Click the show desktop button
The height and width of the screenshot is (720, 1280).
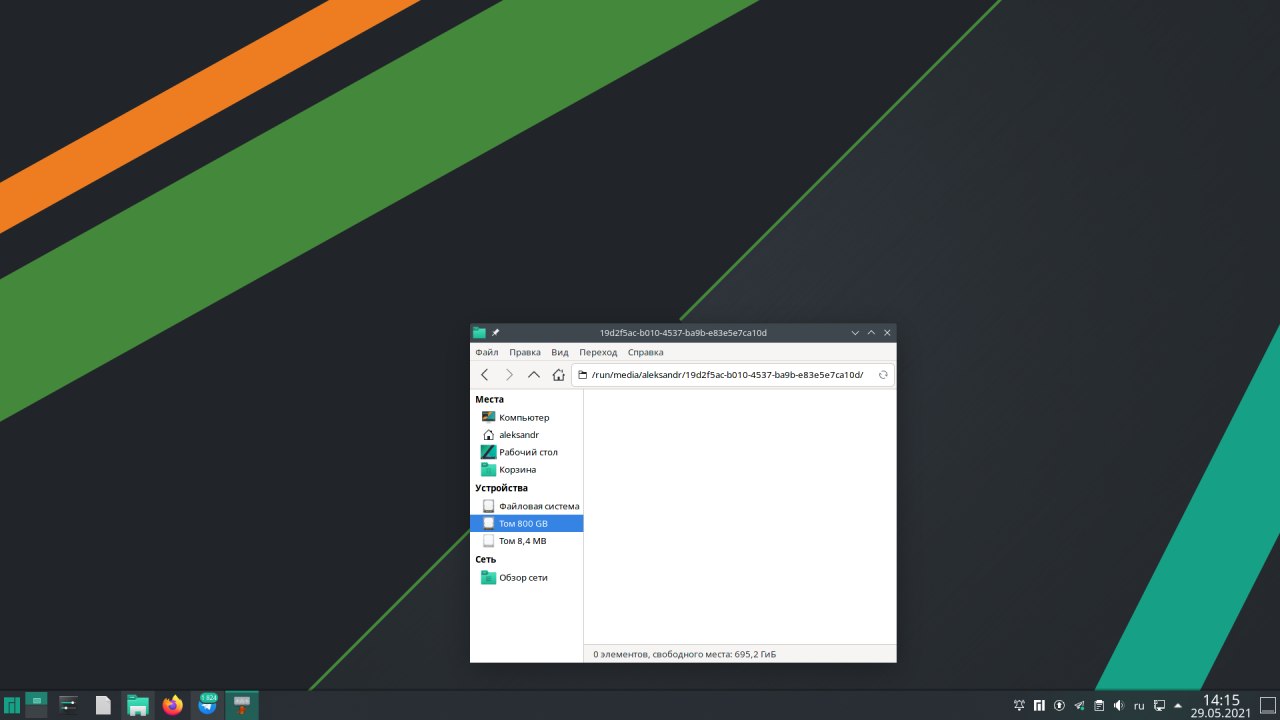(x=1267, y=705)
